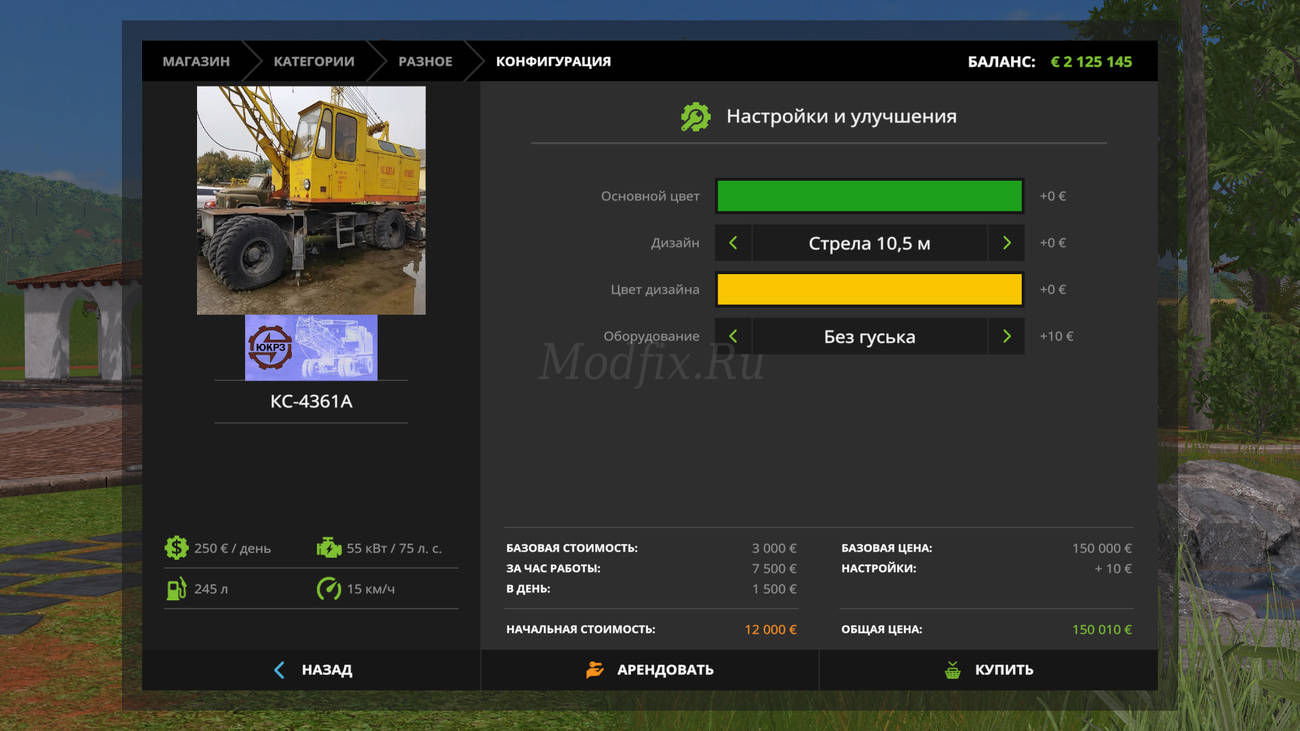Click the + 10 € settings total
1300x731 pixels.
pyautogui.click(x=1113, y=569)
